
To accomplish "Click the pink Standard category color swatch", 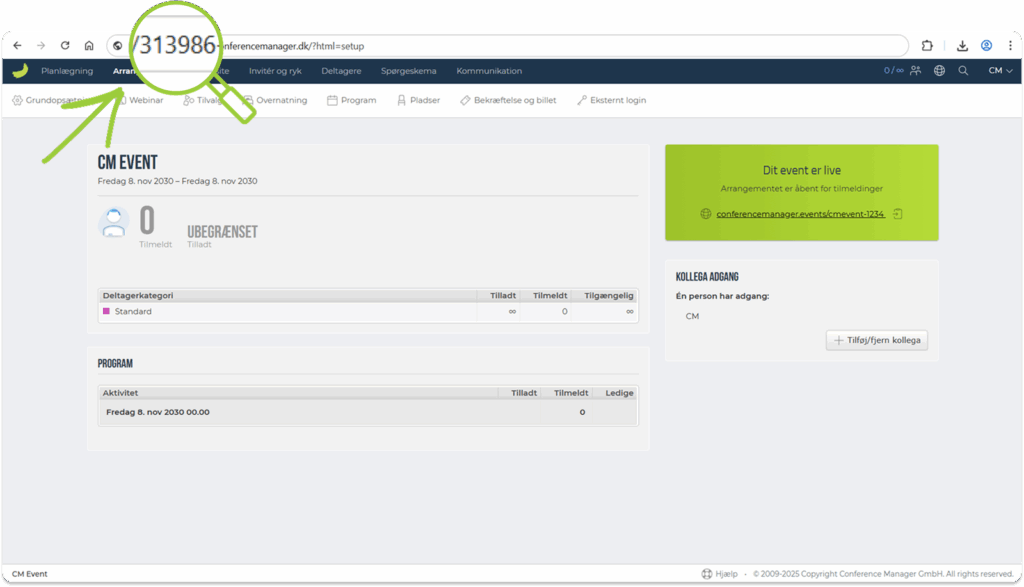I will [107, 312].
